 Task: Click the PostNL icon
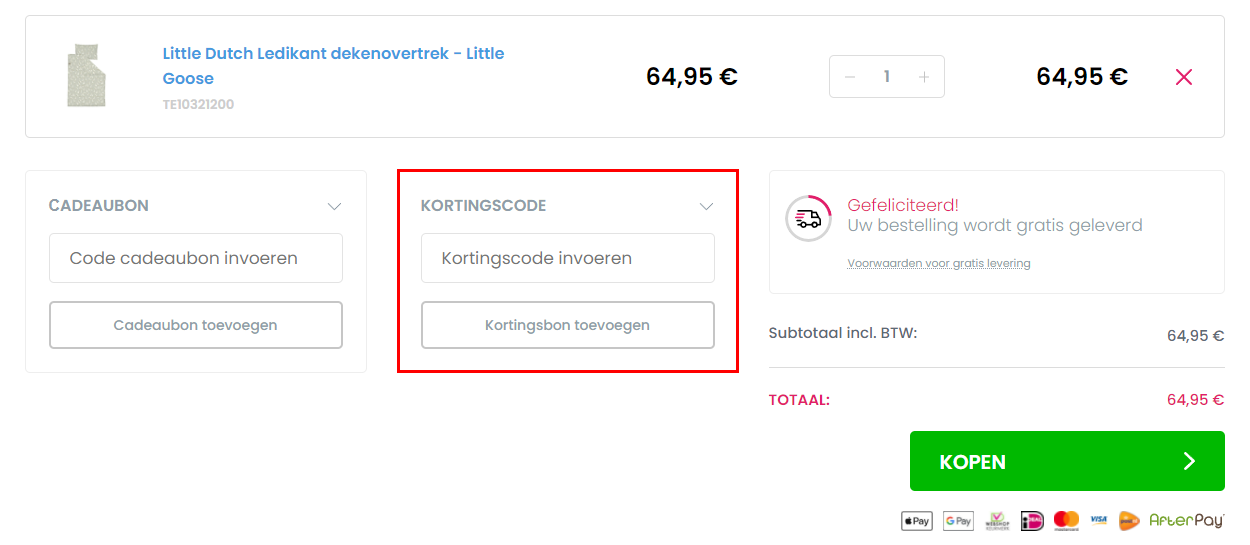(x=1129, y=521)
